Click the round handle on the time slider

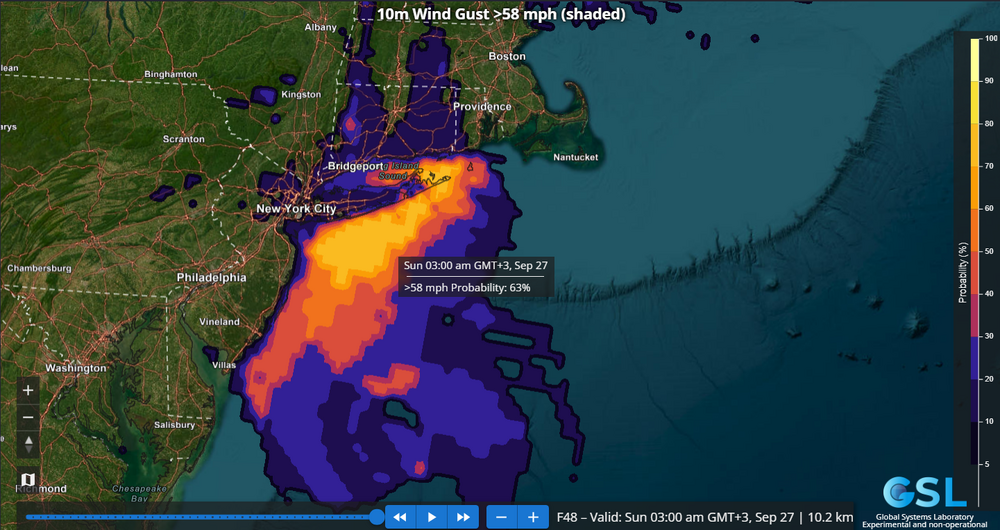pos(377,517)
